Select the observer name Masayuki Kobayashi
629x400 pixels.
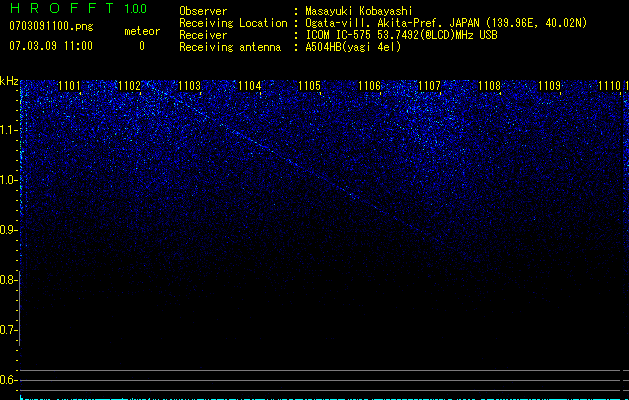point(359,11)
